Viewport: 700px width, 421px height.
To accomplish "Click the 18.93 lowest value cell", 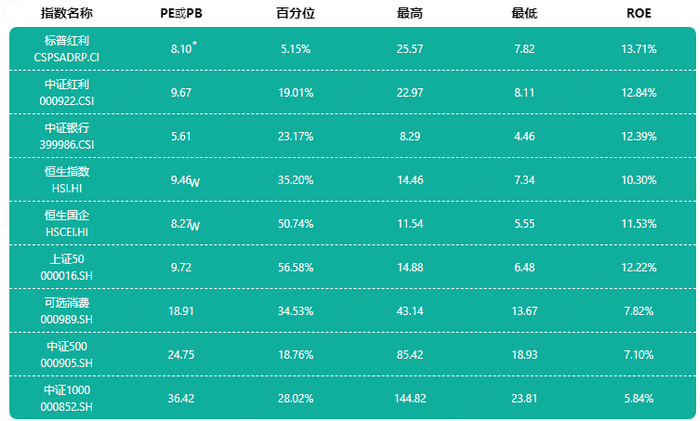I will point(524,354).
